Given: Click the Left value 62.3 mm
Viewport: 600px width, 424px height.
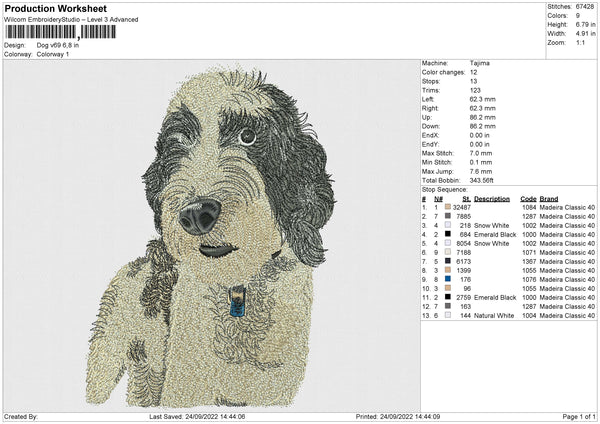Looking at the screenshot, I should (483, 99).
